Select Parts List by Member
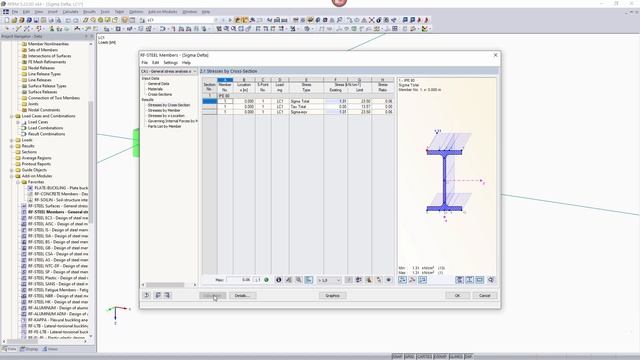The height and width of the screenshot is (360, 640). click(164, 126)
